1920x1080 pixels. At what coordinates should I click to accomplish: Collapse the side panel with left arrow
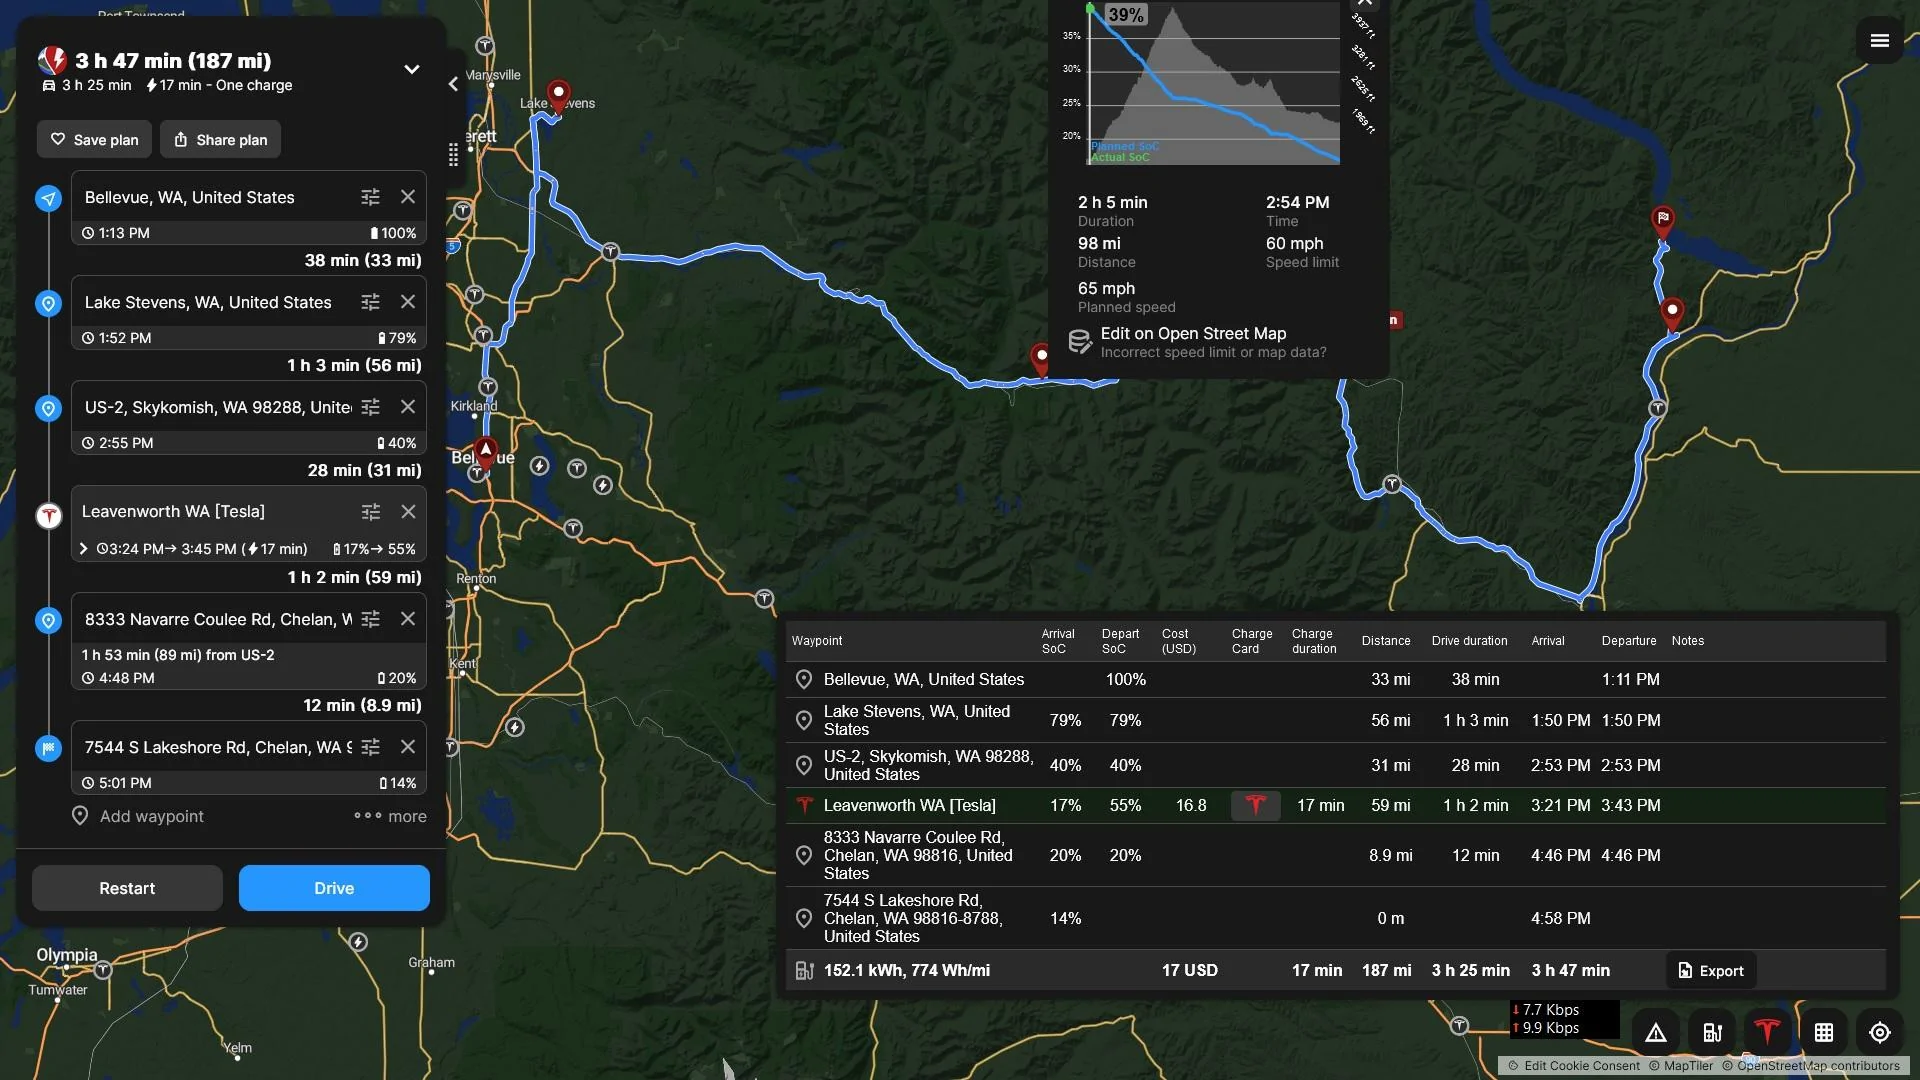[x=454, y=84]
